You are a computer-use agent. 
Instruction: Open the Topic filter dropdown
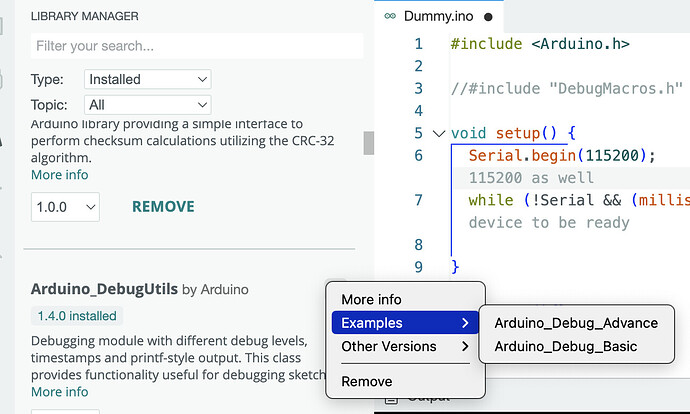(147, 104)
